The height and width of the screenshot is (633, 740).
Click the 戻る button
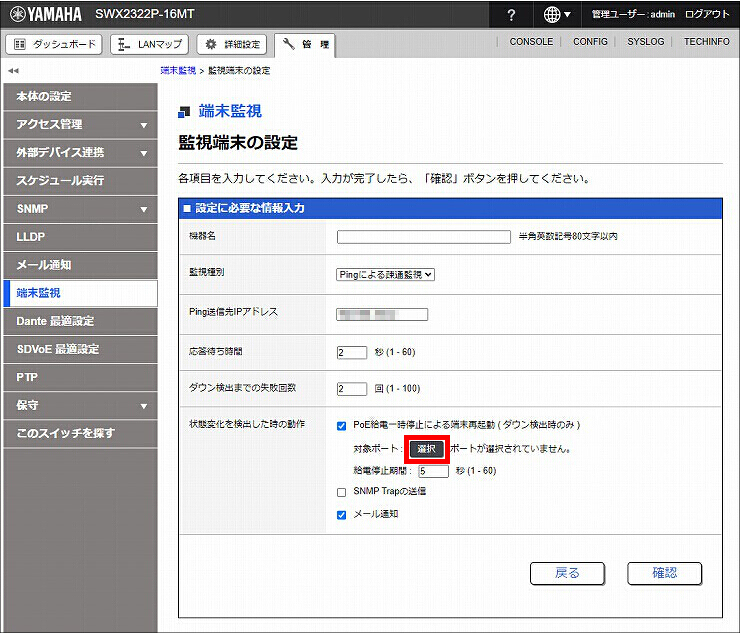click(x=567, y=574)
